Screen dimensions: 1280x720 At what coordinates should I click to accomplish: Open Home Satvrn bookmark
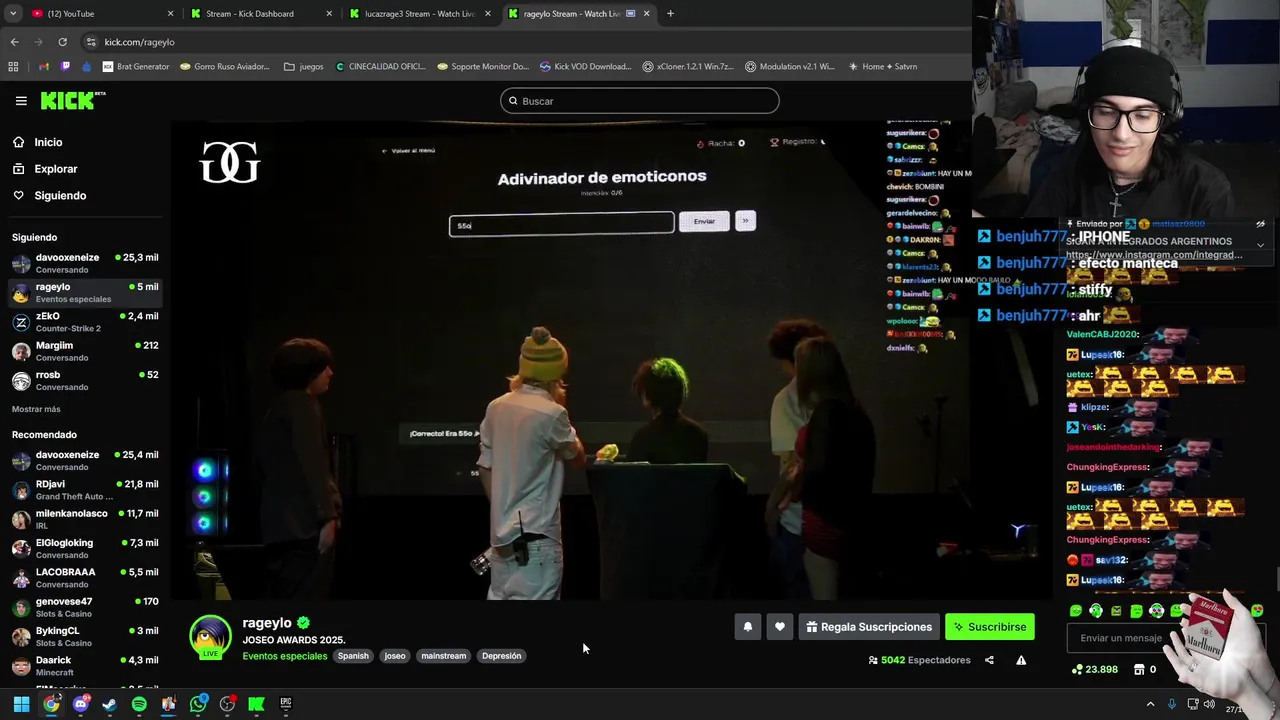[883, 67]
